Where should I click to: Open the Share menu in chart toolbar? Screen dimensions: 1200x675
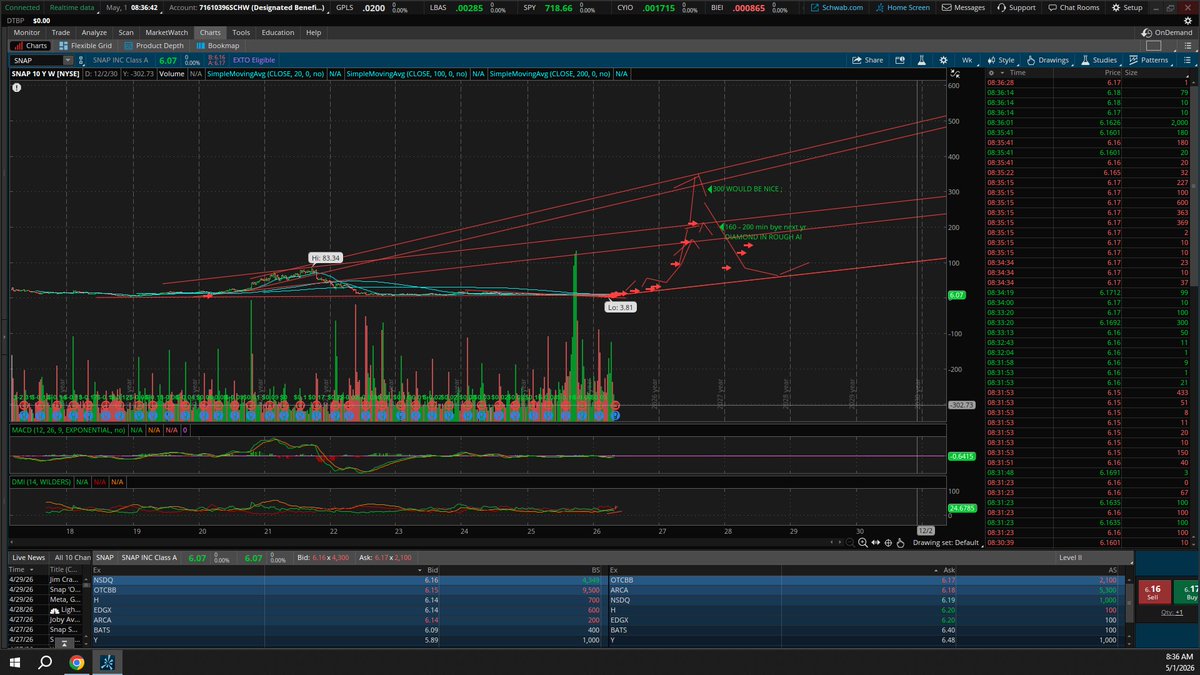pyautogui.click(x=868, y=60)
